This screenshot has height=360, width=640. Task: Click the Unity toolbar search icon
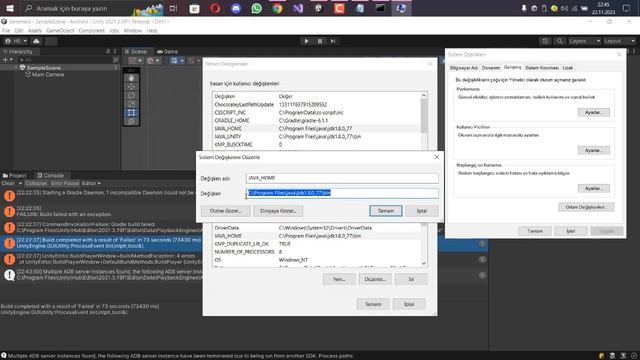coord(560,41)
